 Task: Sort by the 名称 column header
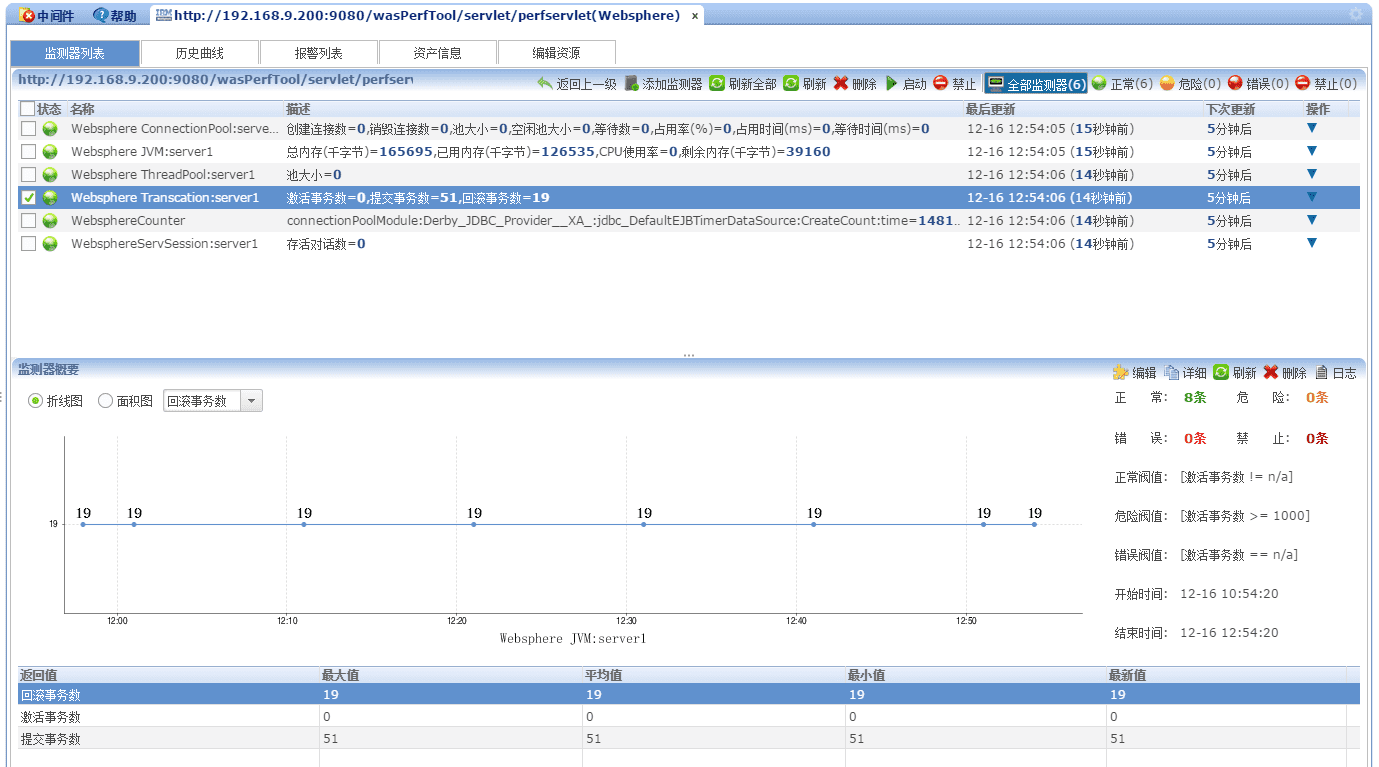82,109
